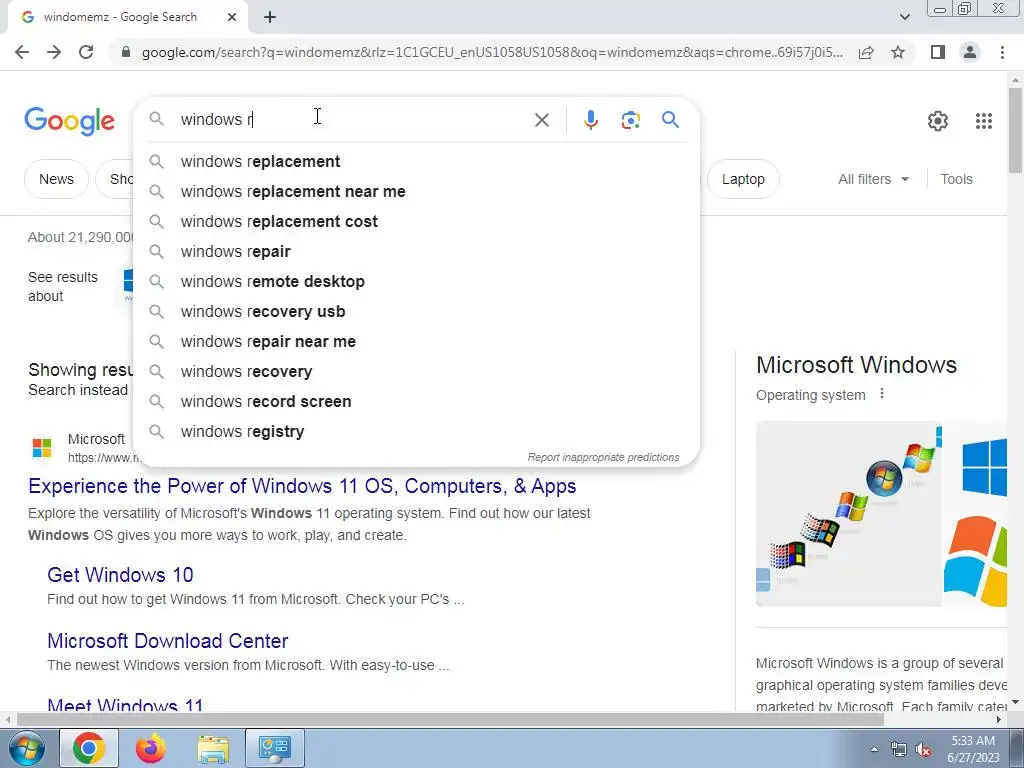Select suggestion 'windows remote desktop'
This screenshot has width=1024, height=768.
416,281
